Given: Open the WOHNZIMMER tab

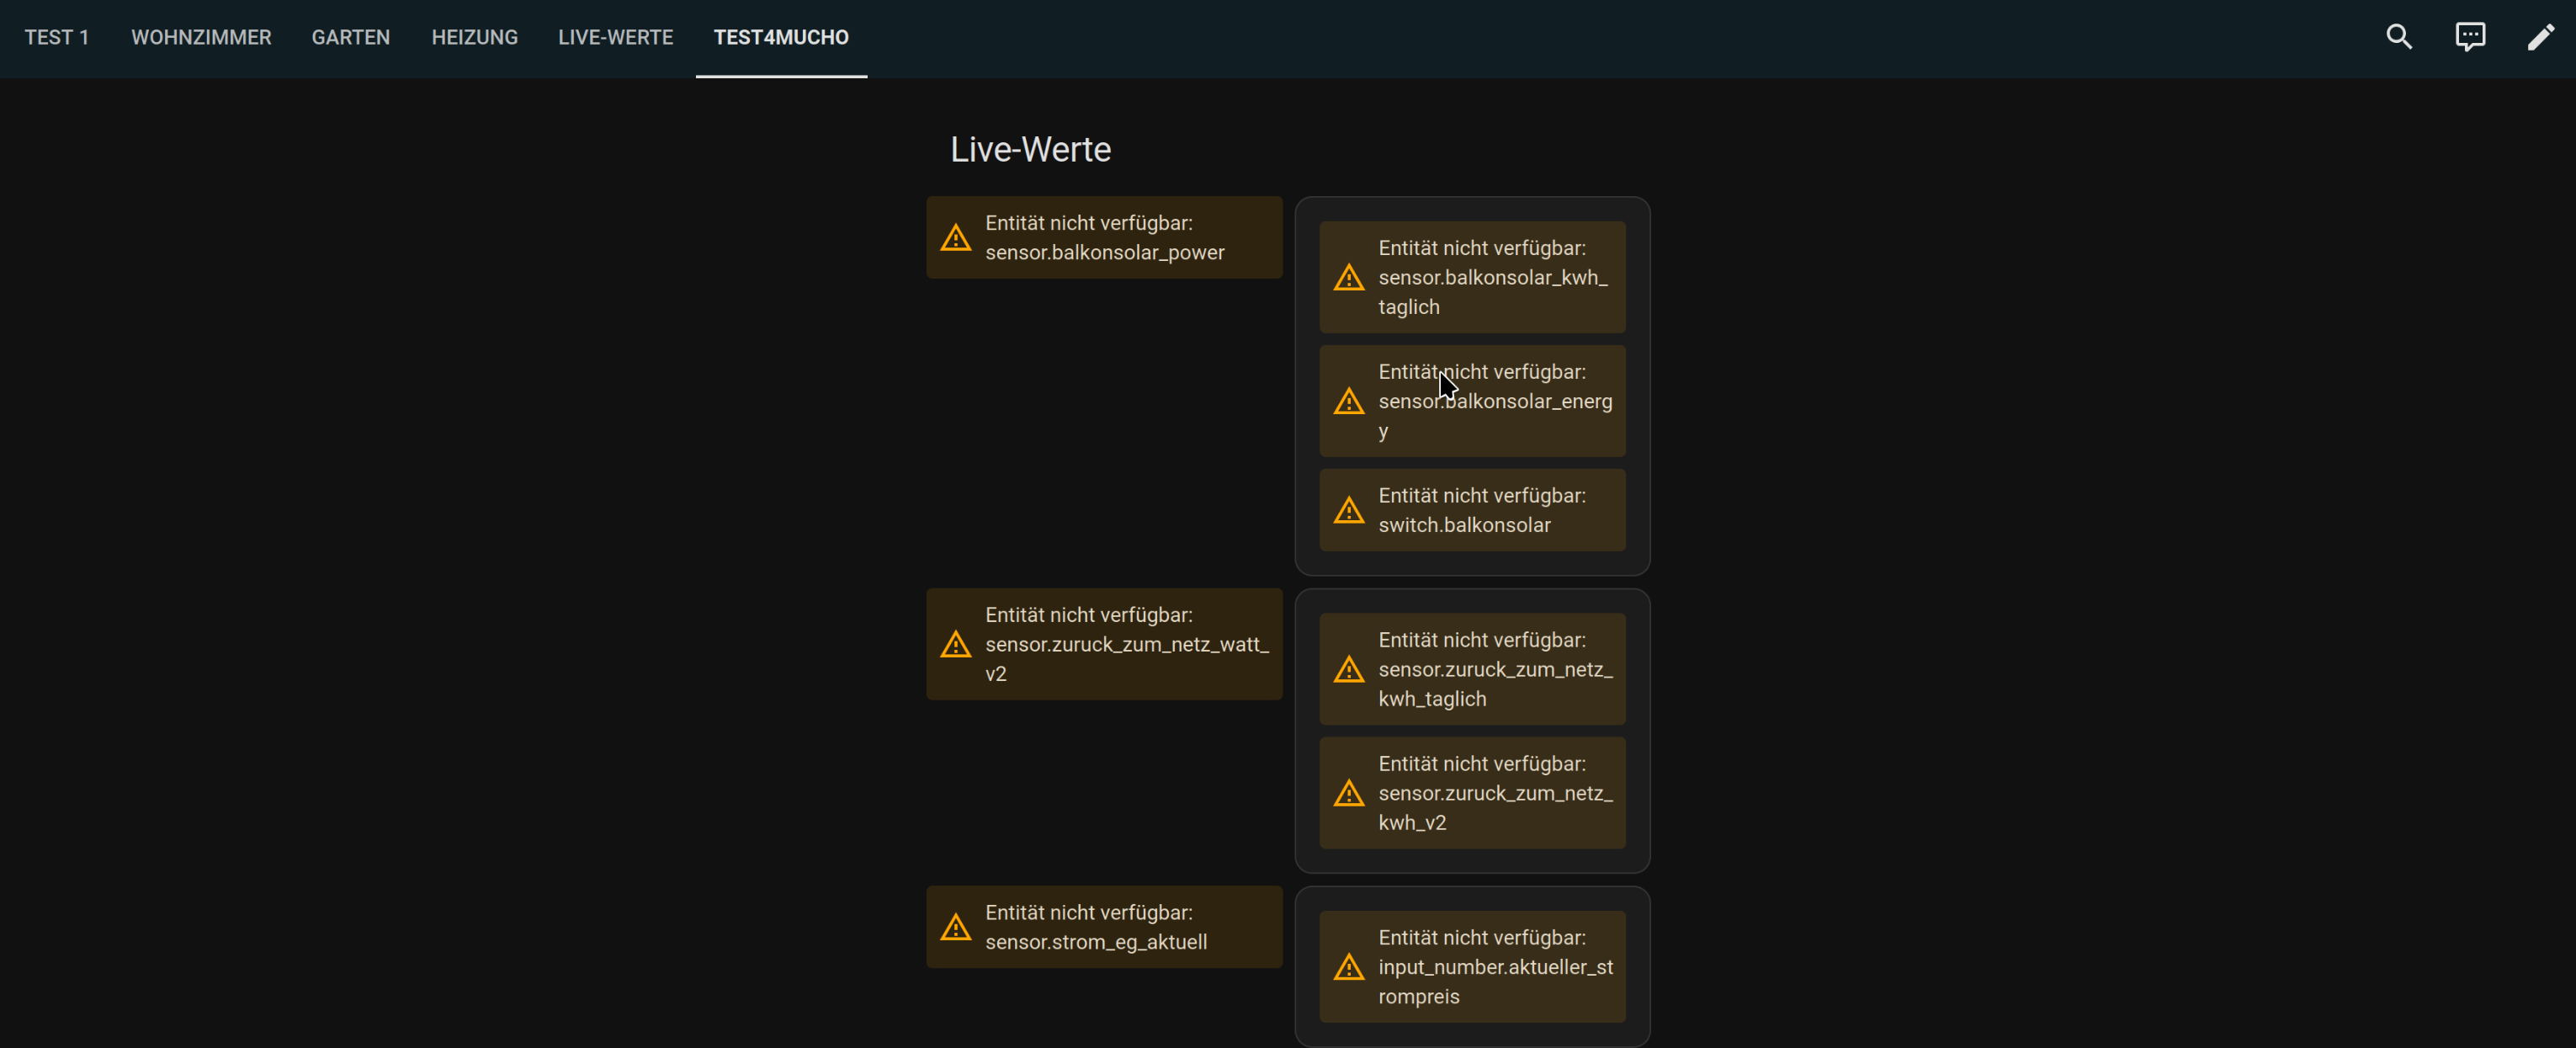Looking at the screenshot, I should [201, 38].
